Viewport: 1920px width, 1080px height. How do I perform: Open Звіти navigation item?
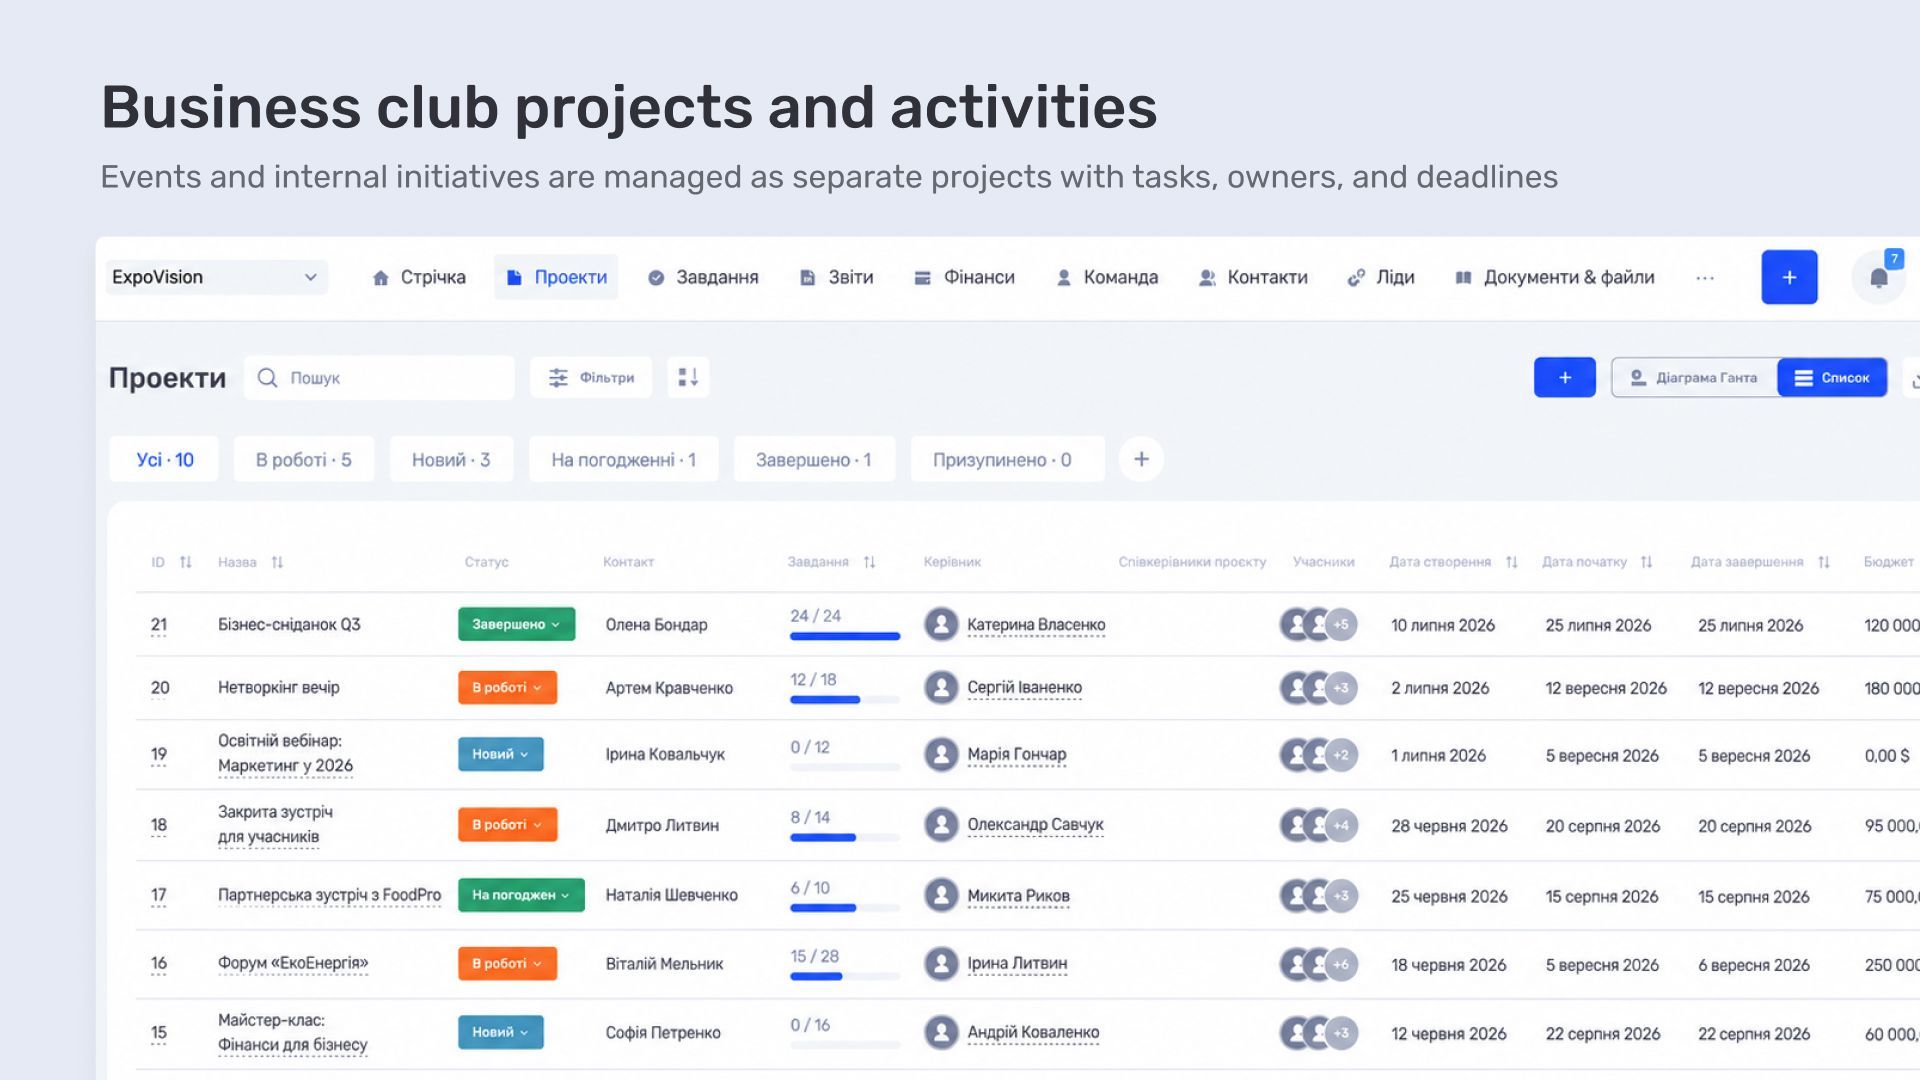[x=837, y=277]
